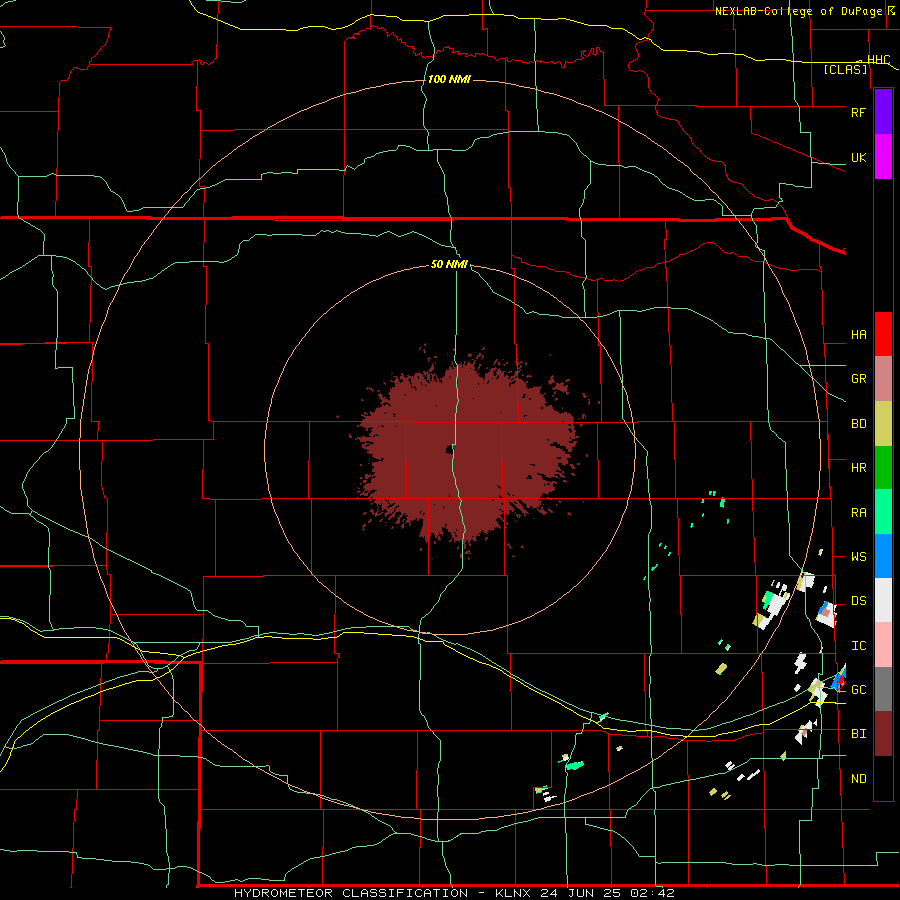The height and width of the screenshot is (900, 900).
Task: Click the '24 JUN 25 02:42' timestamp
Action: pos(607,893)
